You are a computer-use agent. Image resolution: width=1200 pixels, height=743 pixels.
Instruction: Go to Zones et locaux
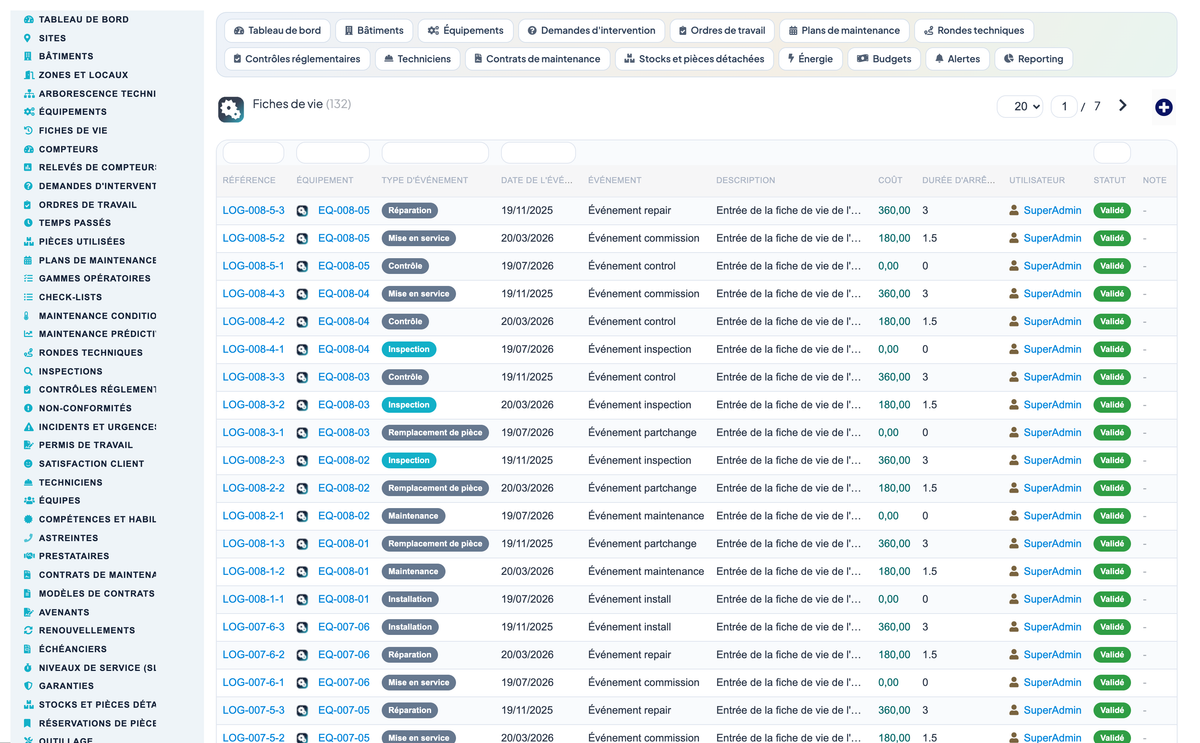pyautogui.click(x=83, y=75)
